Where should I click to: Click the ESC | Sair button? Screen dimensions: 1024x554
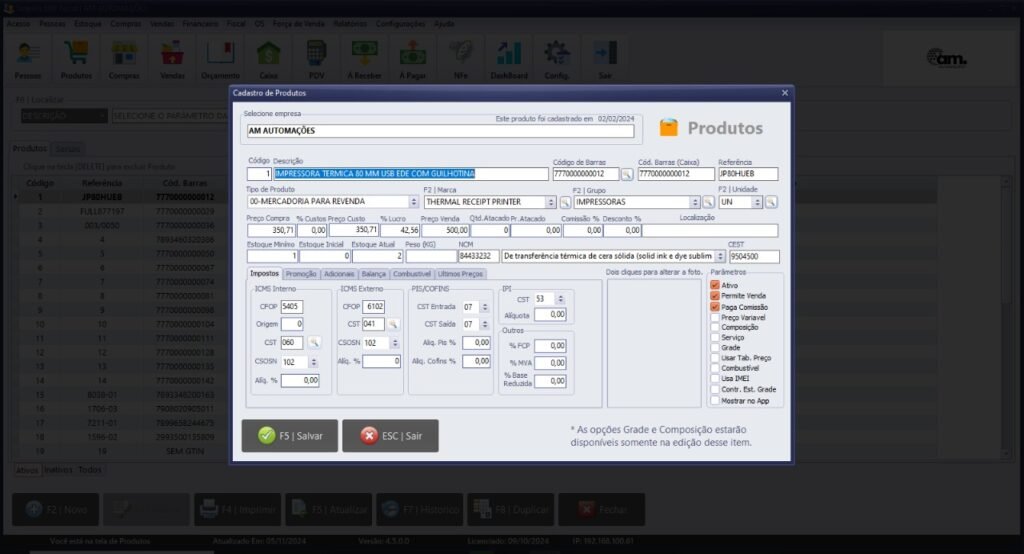[x=389, y=435]
